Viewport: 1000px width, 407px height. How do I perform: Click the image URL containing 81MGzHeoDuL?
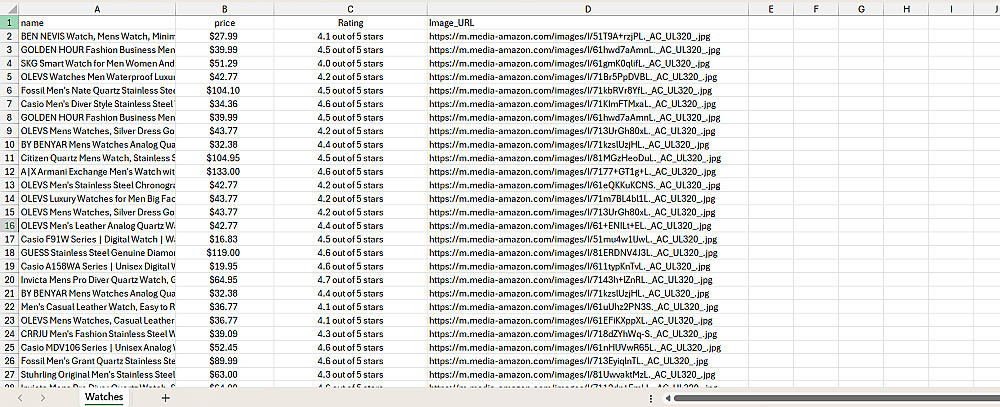tap(587, 158)
